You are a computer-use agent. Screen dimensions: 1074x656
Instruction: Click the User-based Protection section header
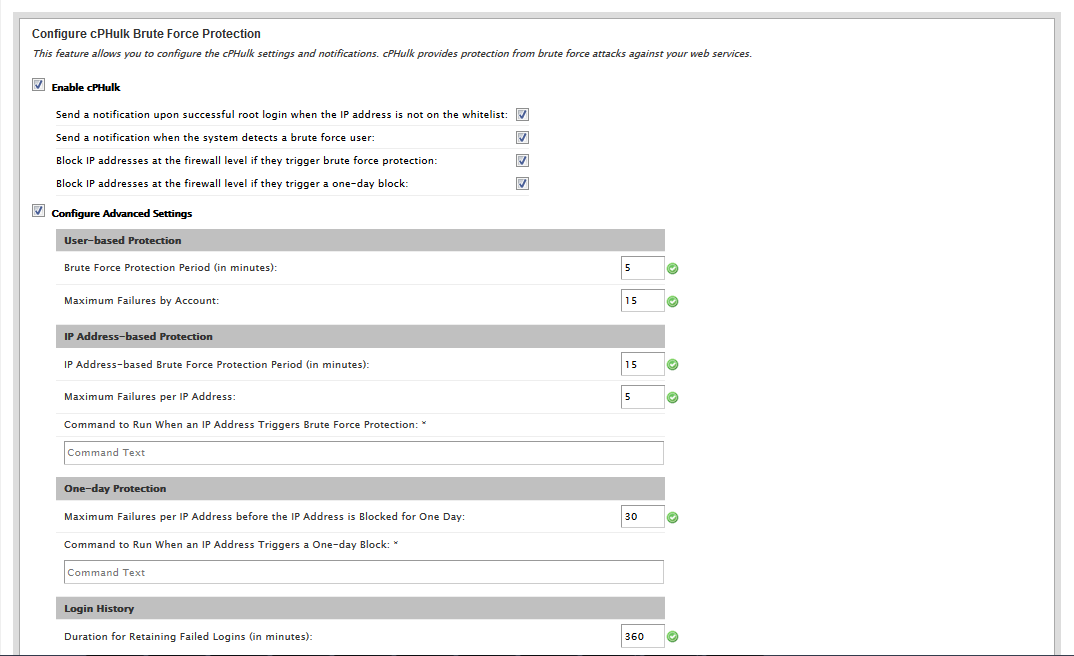click(x=360, y=240)
